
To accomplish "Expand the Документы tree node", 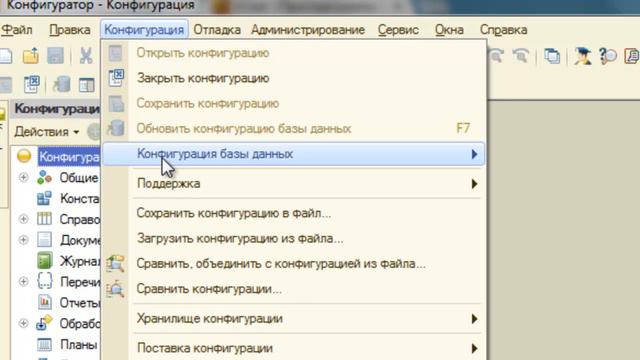I will pos(24,240).
